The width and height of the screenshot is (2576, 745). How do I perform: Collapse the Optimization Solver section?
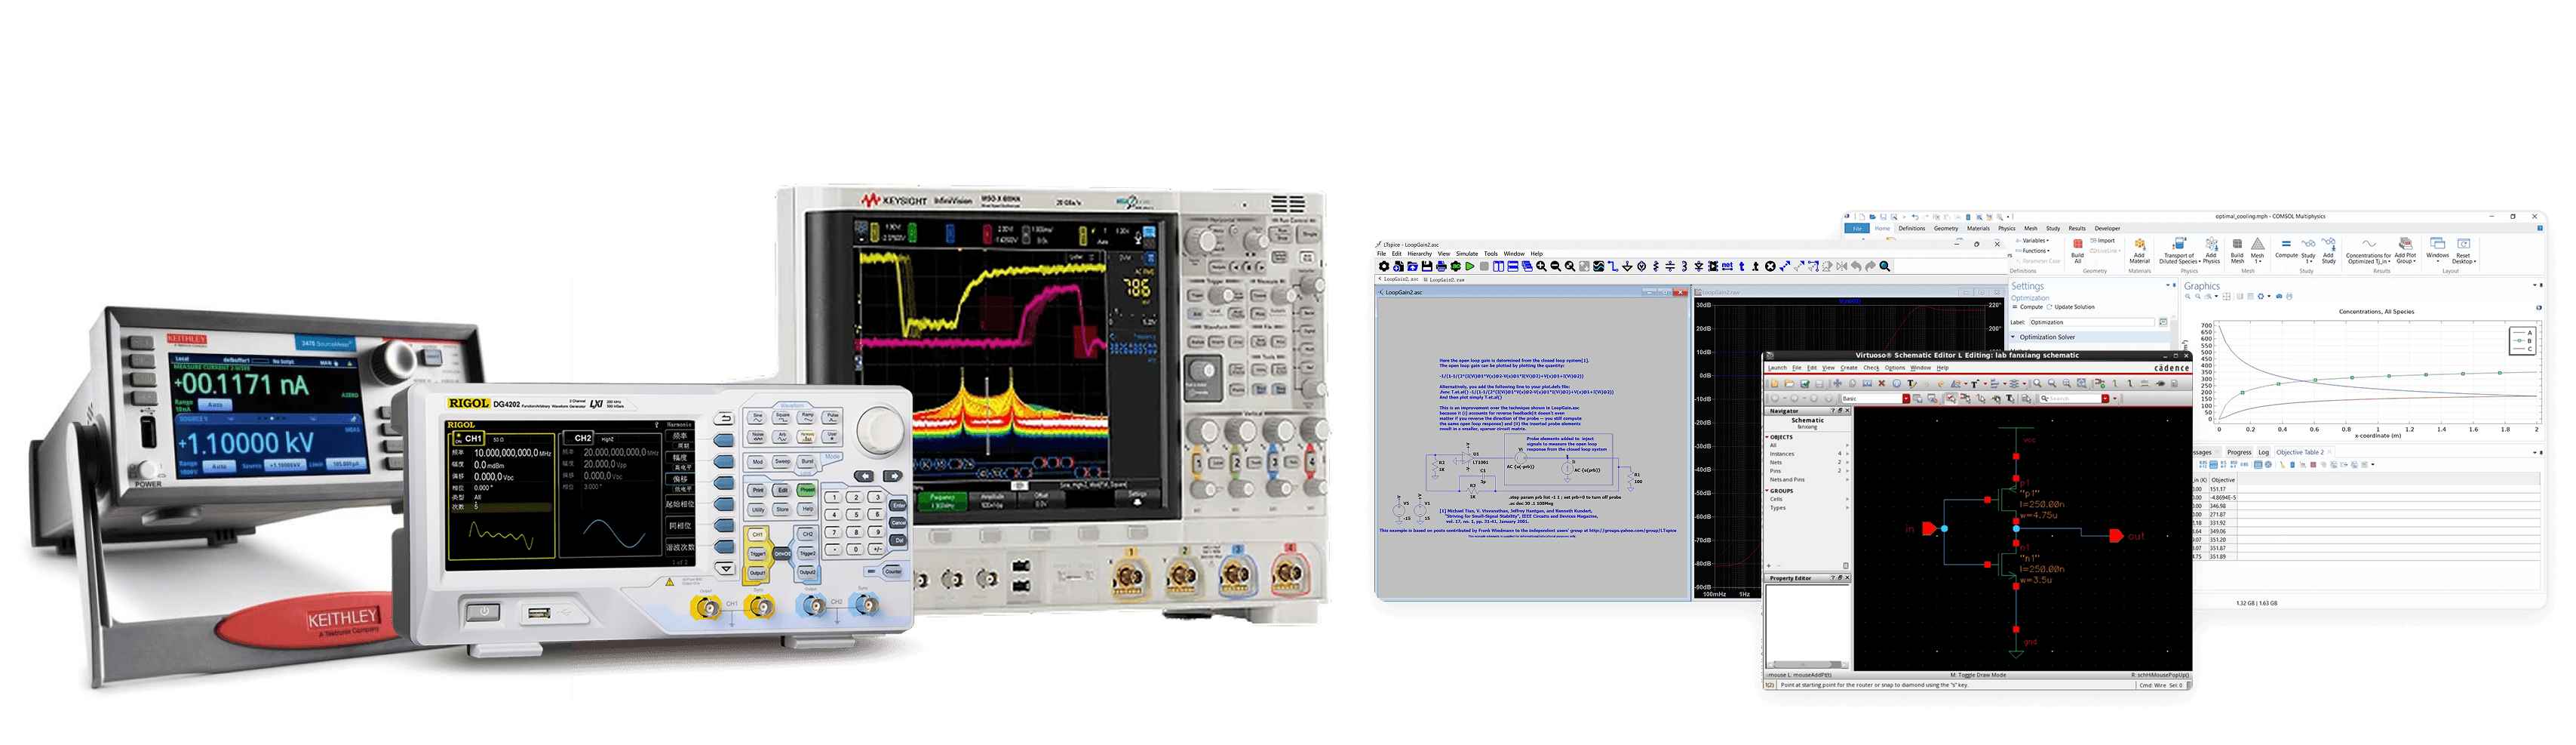tap(2013, 337)
